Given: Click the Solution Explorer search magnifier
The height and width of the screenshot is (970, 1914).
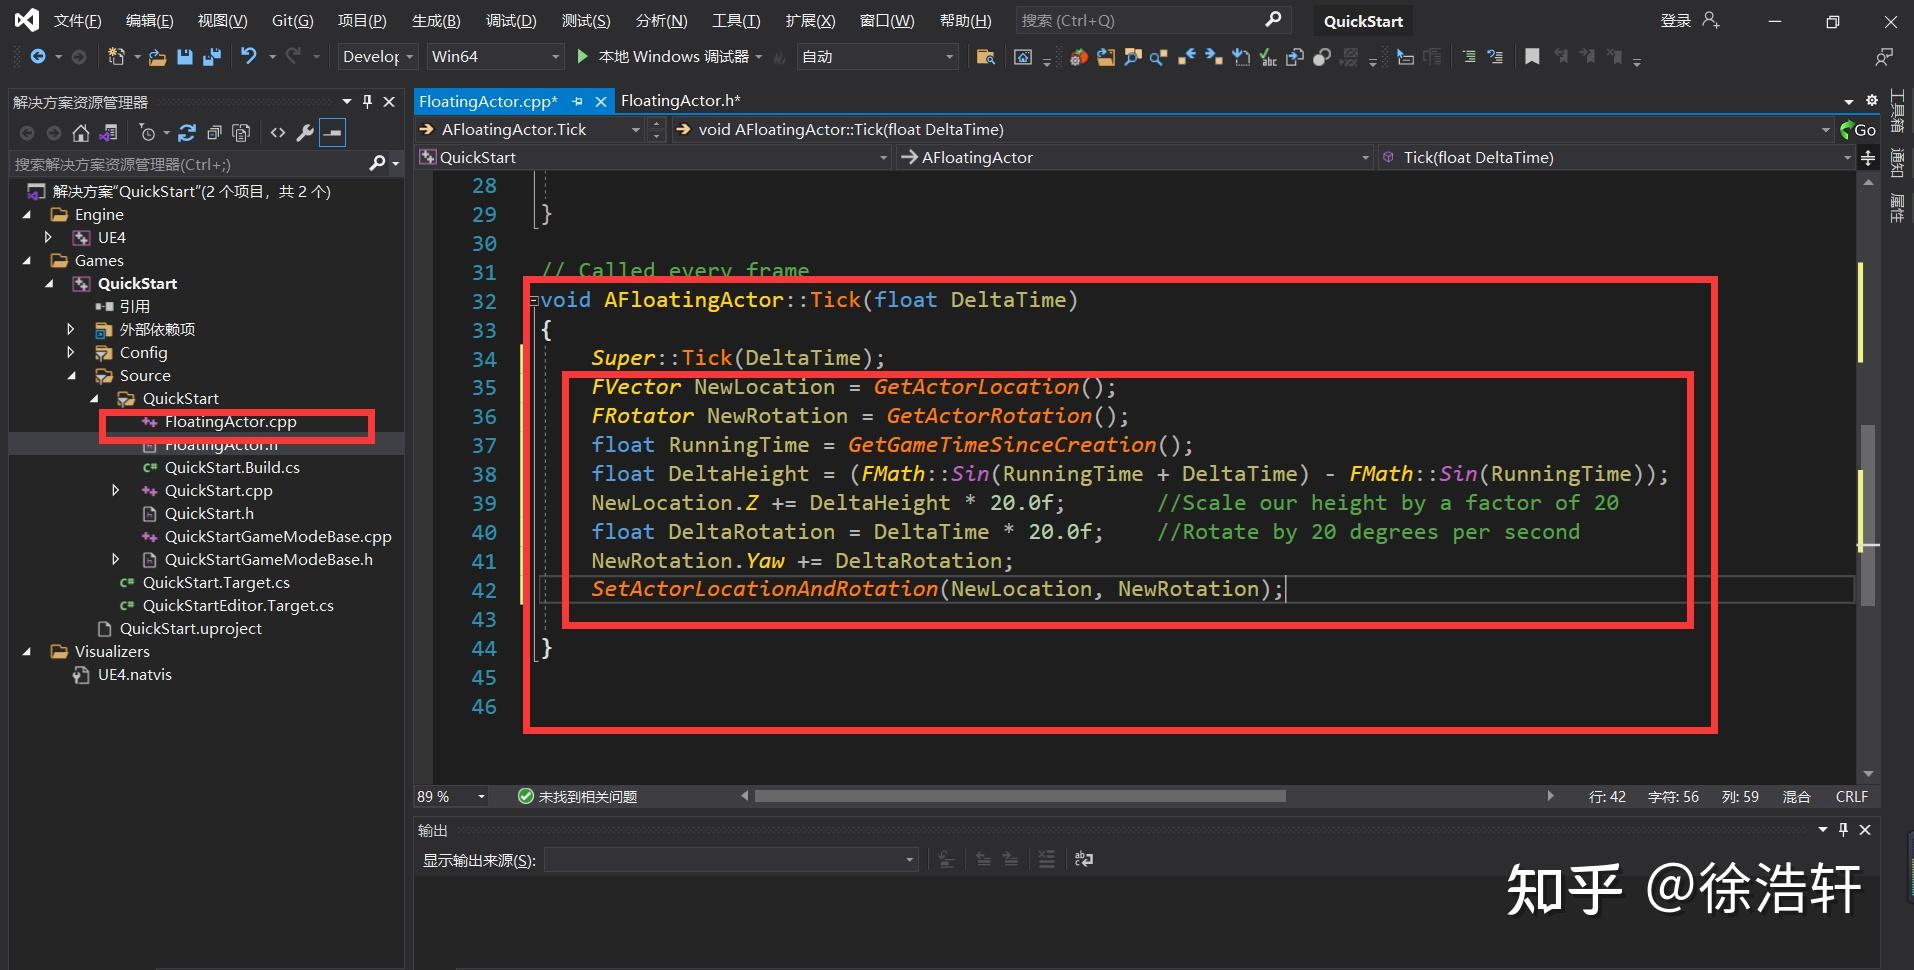Looking at the screenshot, I should coord(377,163).
